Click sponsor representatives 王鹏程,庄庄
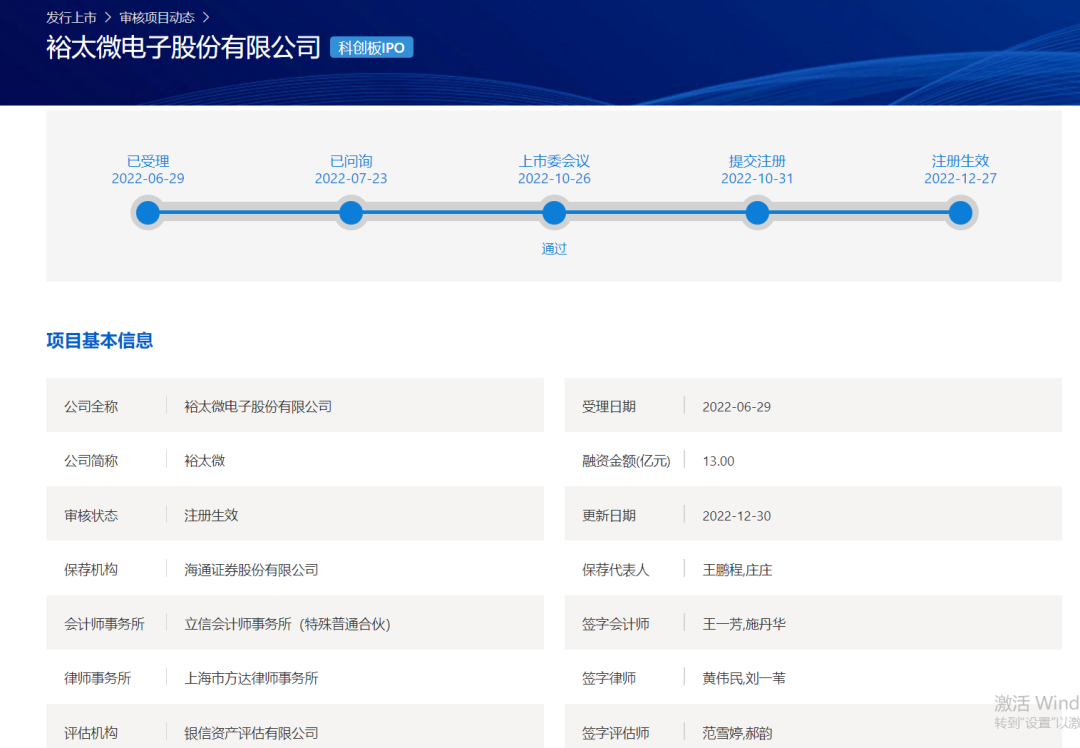1080x748 pixels. 737,570
